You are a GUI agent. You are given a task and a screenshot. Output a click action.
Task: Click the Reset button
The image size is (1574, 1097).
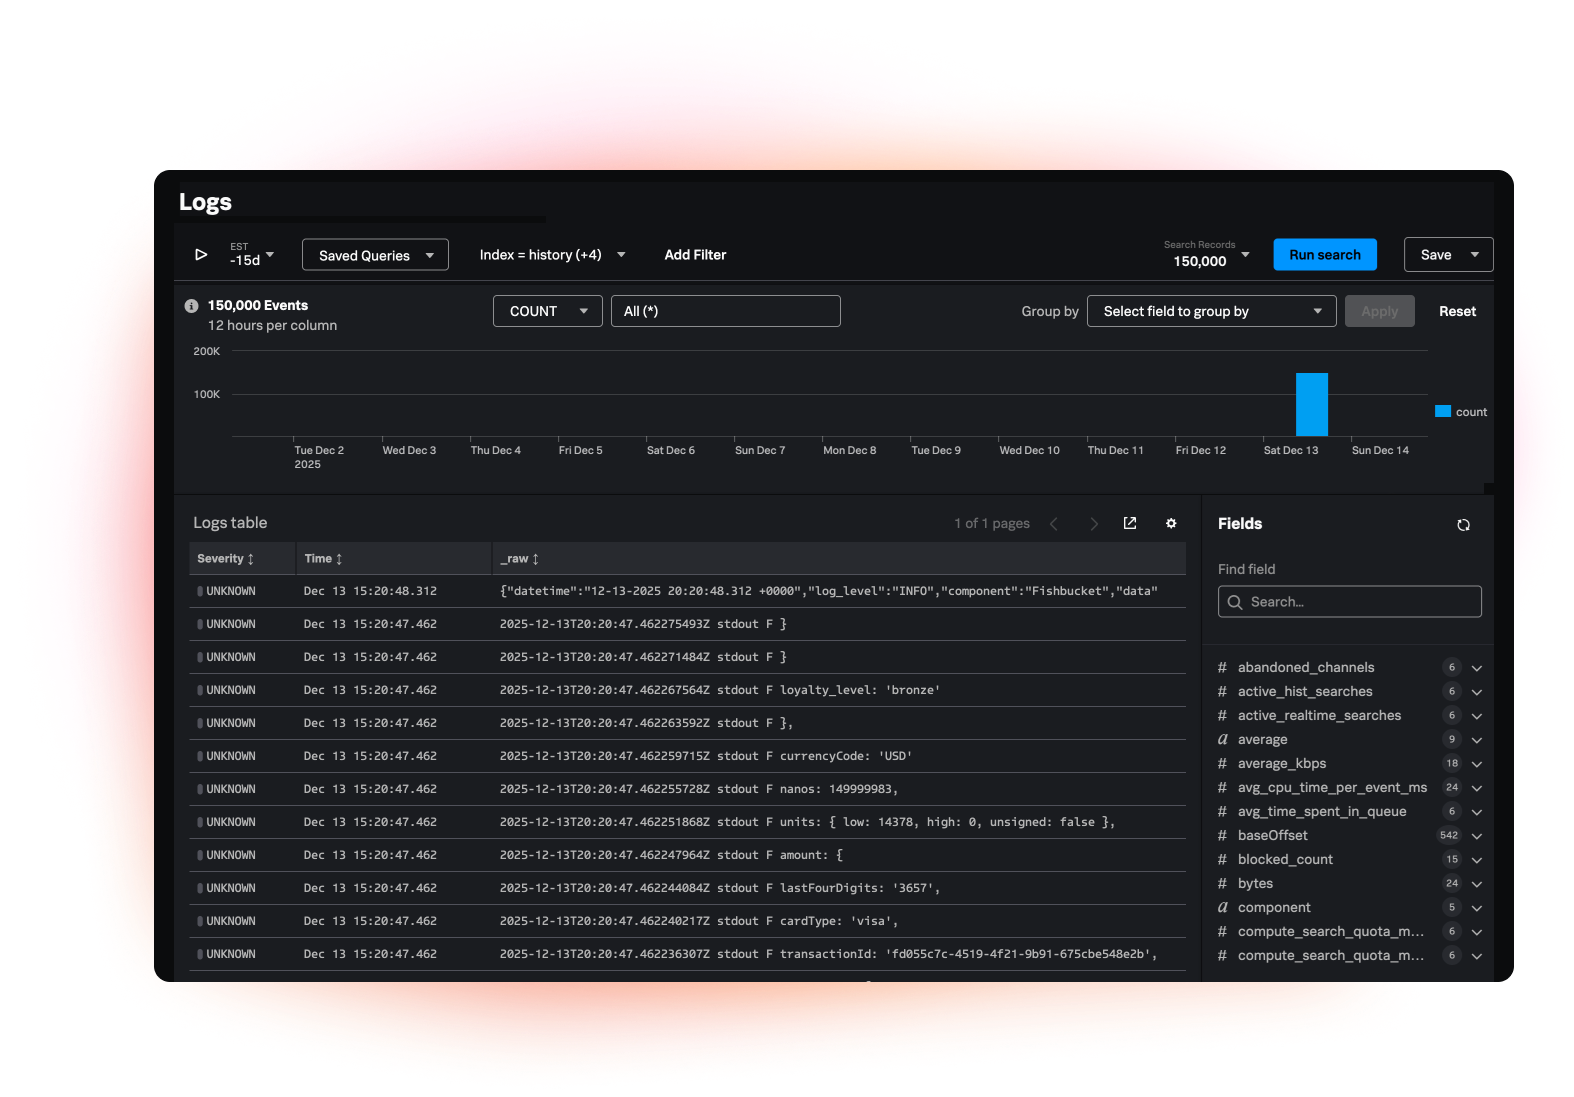coord(1457,311)
